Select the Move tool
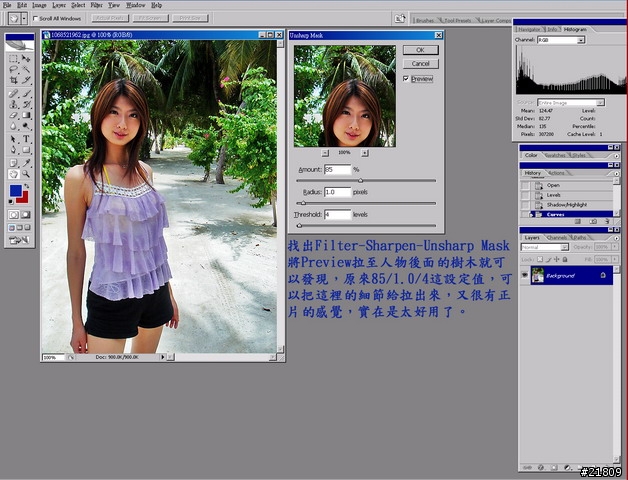The height and width of the screenshot is (480, 628). 26,59
